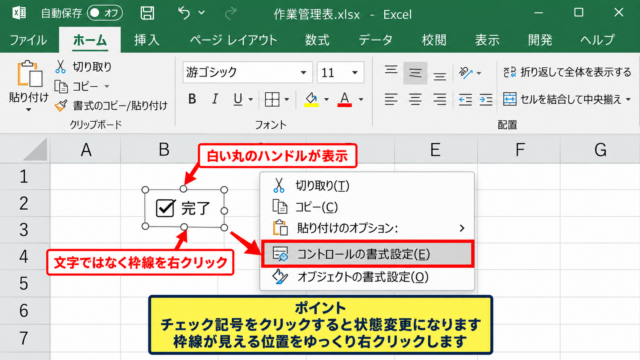Choose 切り取り(T) in context menu
This screenshot has height=360, width=640.
tap(367, 186)
